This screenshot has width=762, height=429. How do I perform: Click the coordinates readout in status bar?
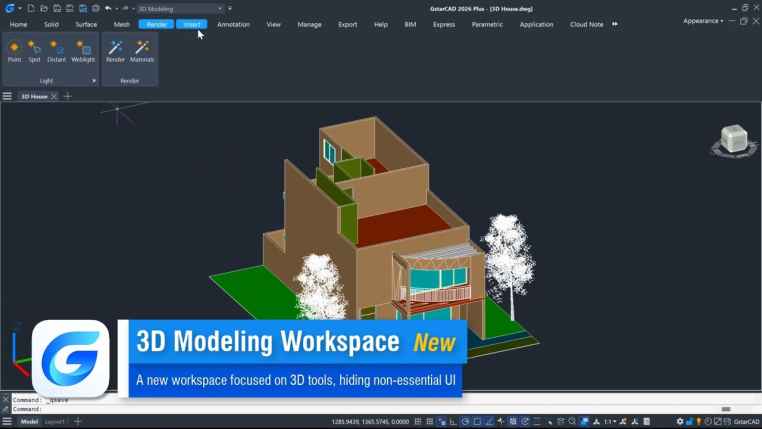[x=370, y=421]
